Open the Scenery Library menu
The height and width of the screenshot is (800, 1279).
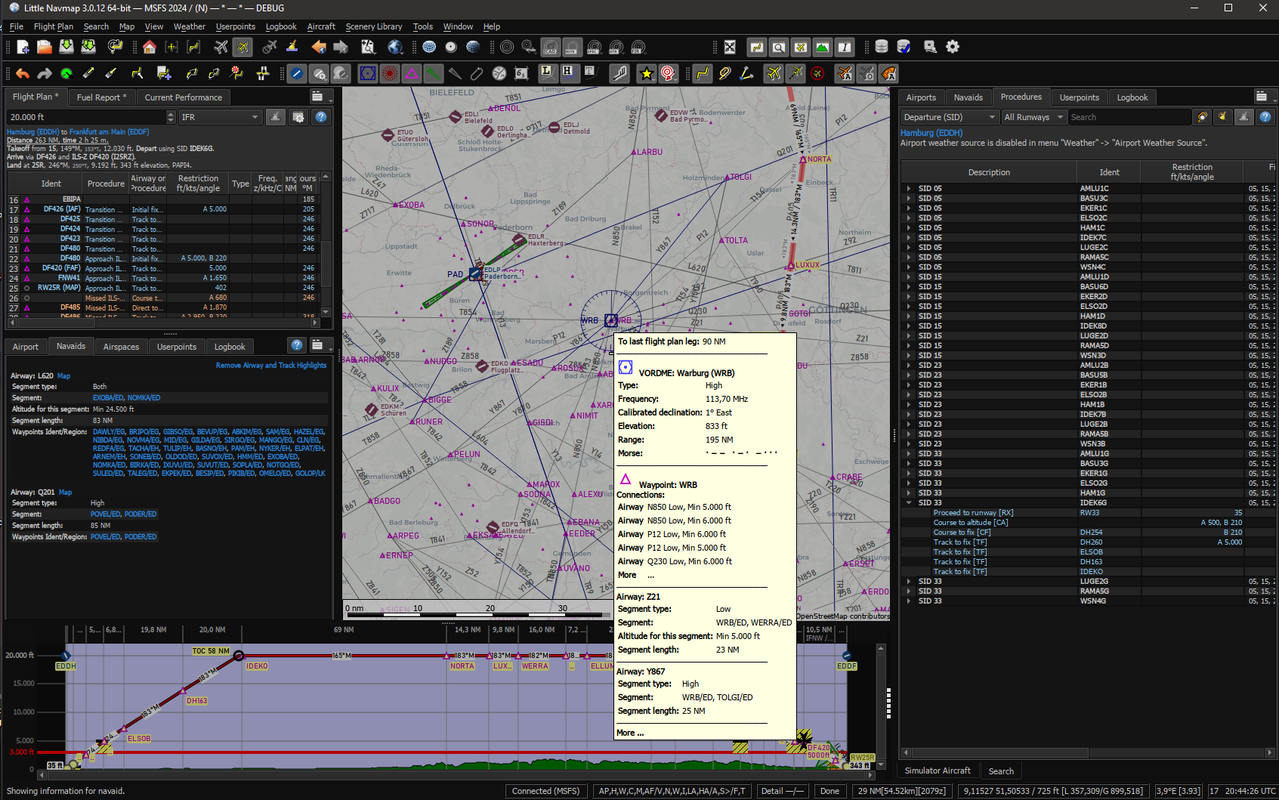pos(374,26)
